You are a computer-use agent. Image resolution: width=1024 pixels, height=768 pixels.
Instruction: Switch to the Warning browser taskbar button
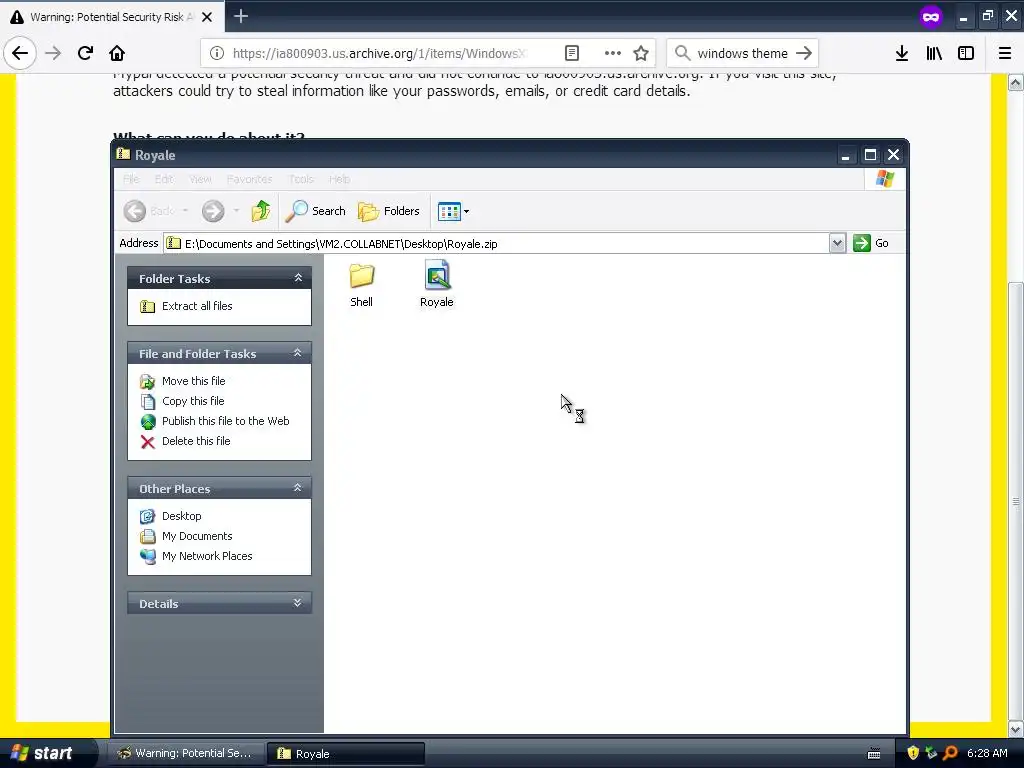[x=185, y=753]
